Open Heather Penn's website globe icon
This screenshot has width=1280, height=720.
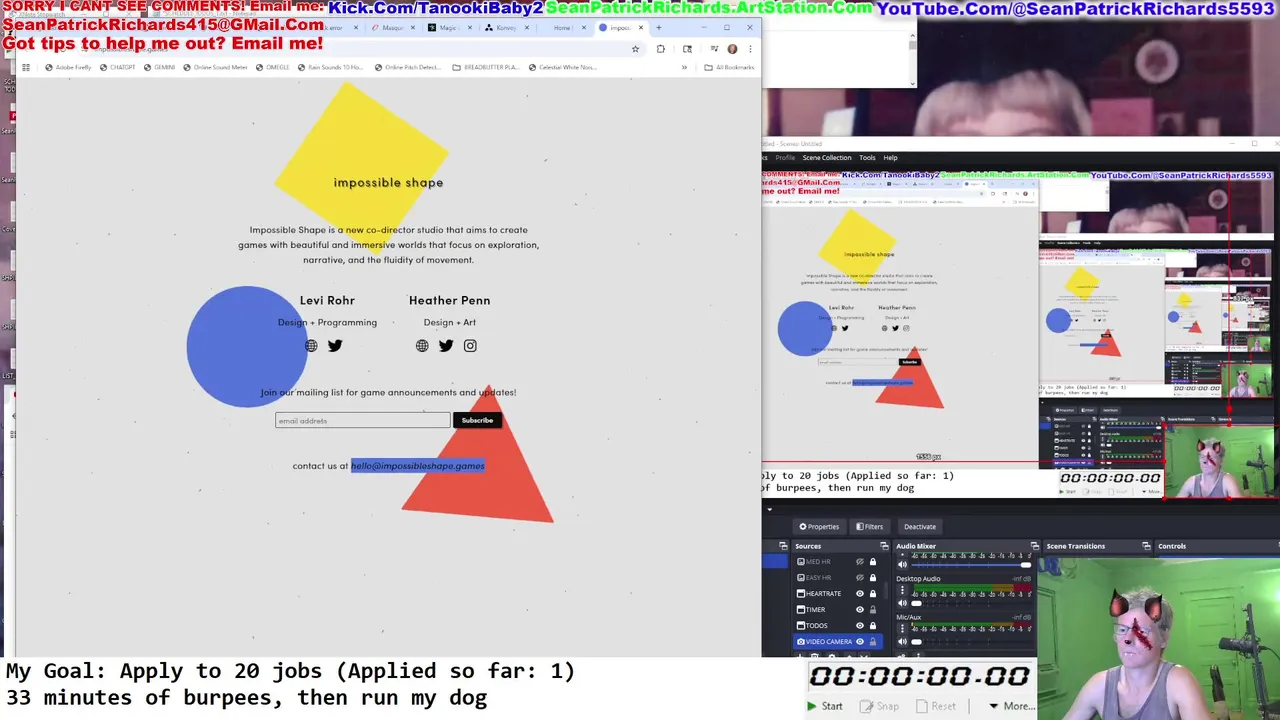pos(422,346)
